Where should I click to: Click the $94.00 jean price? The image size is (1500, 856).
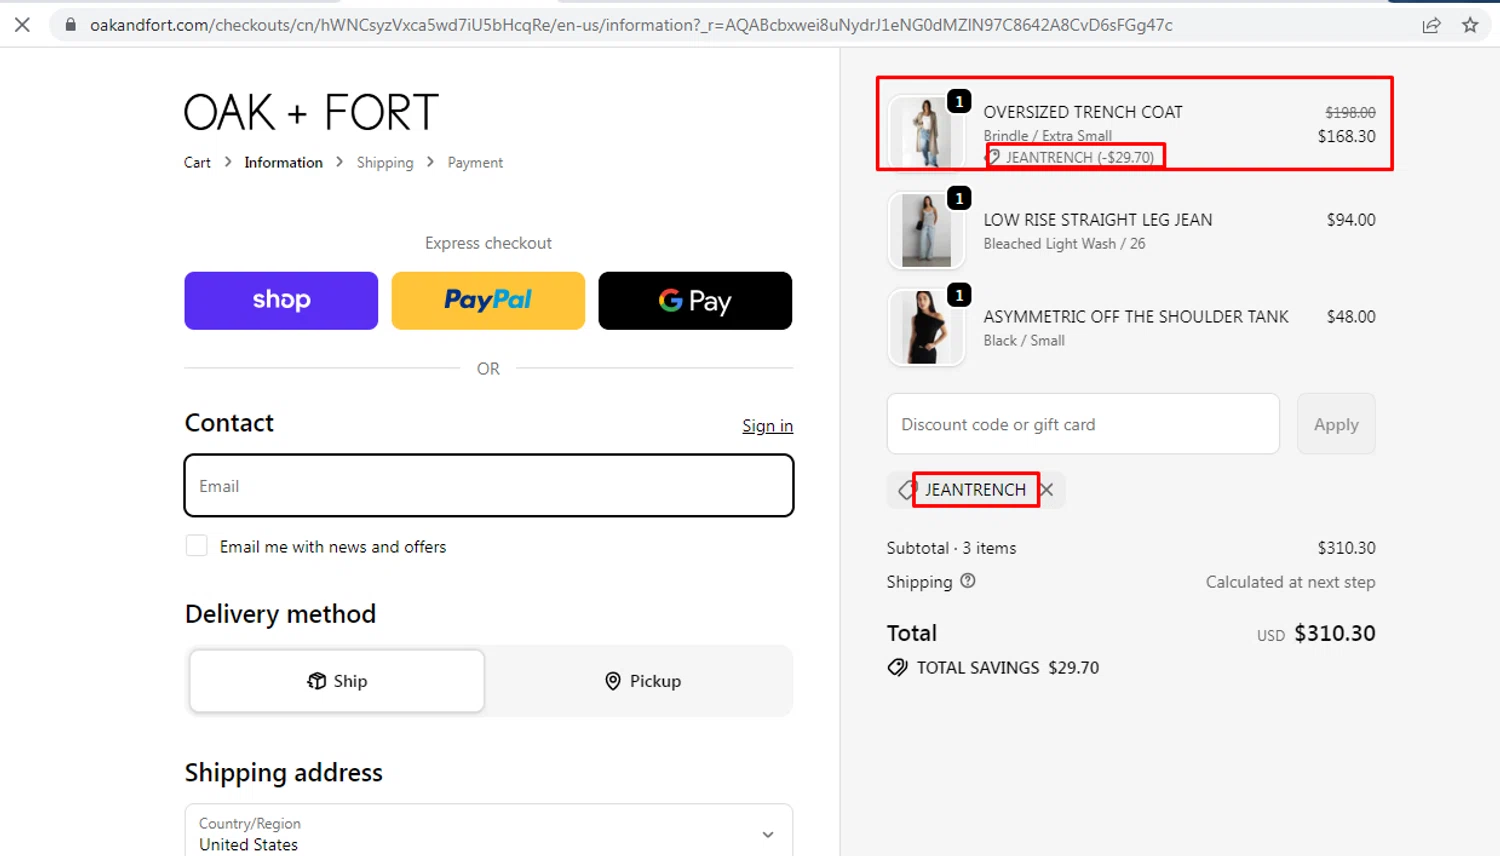tap(1351, 220)
